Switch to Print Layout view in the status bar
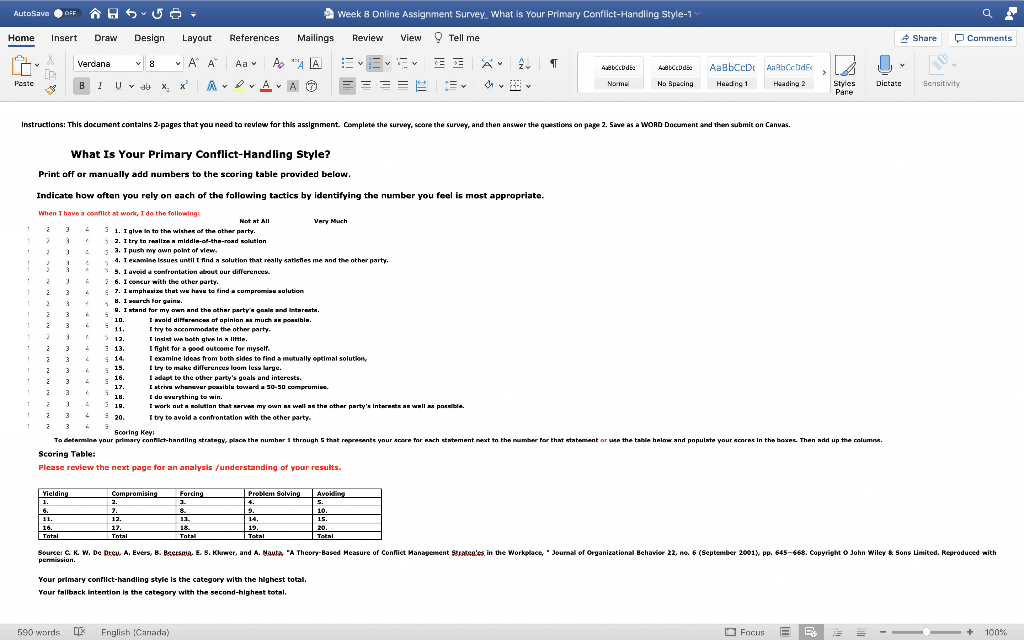The height and width of the screenshot is (640, 1024). (786, 632)
